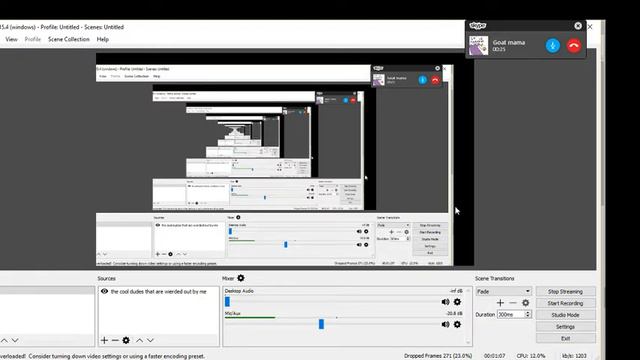Open the Scene Collection menu
The width and height of the screenshot is (640, 360).
coord(69,39)
